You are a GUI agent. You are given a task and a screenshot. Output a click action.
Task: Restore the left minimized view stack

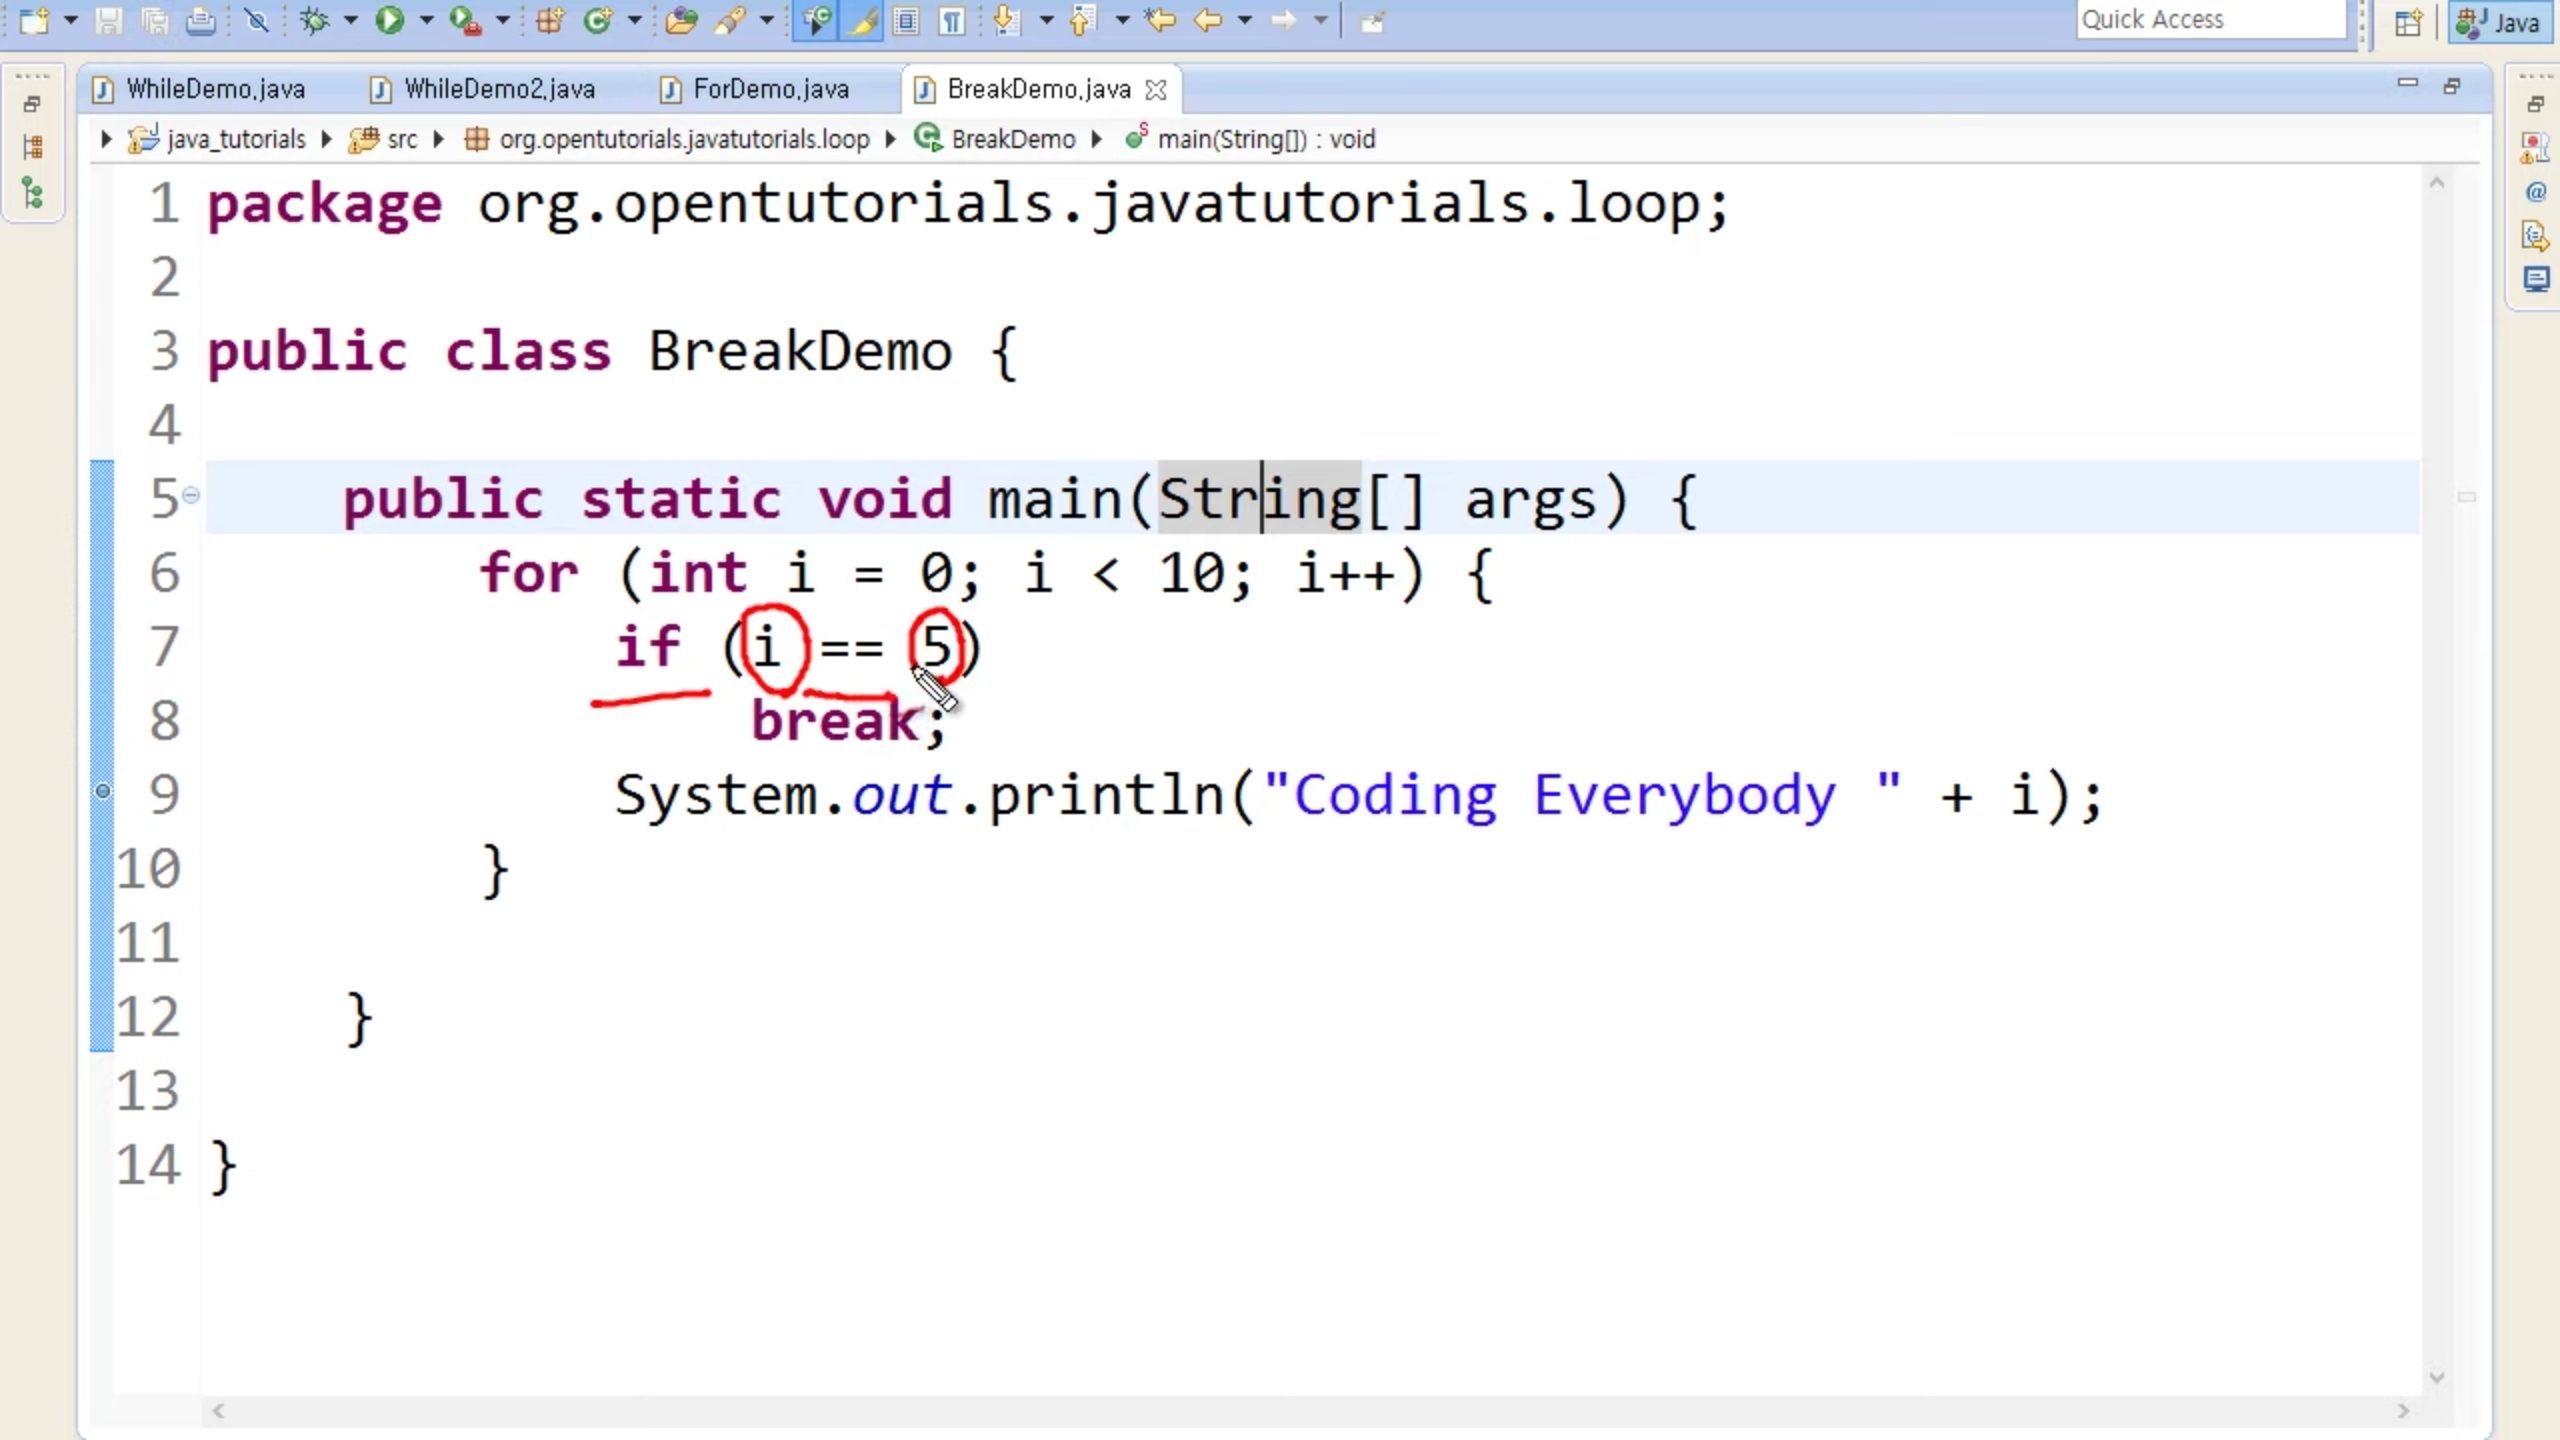coord(32,104)
